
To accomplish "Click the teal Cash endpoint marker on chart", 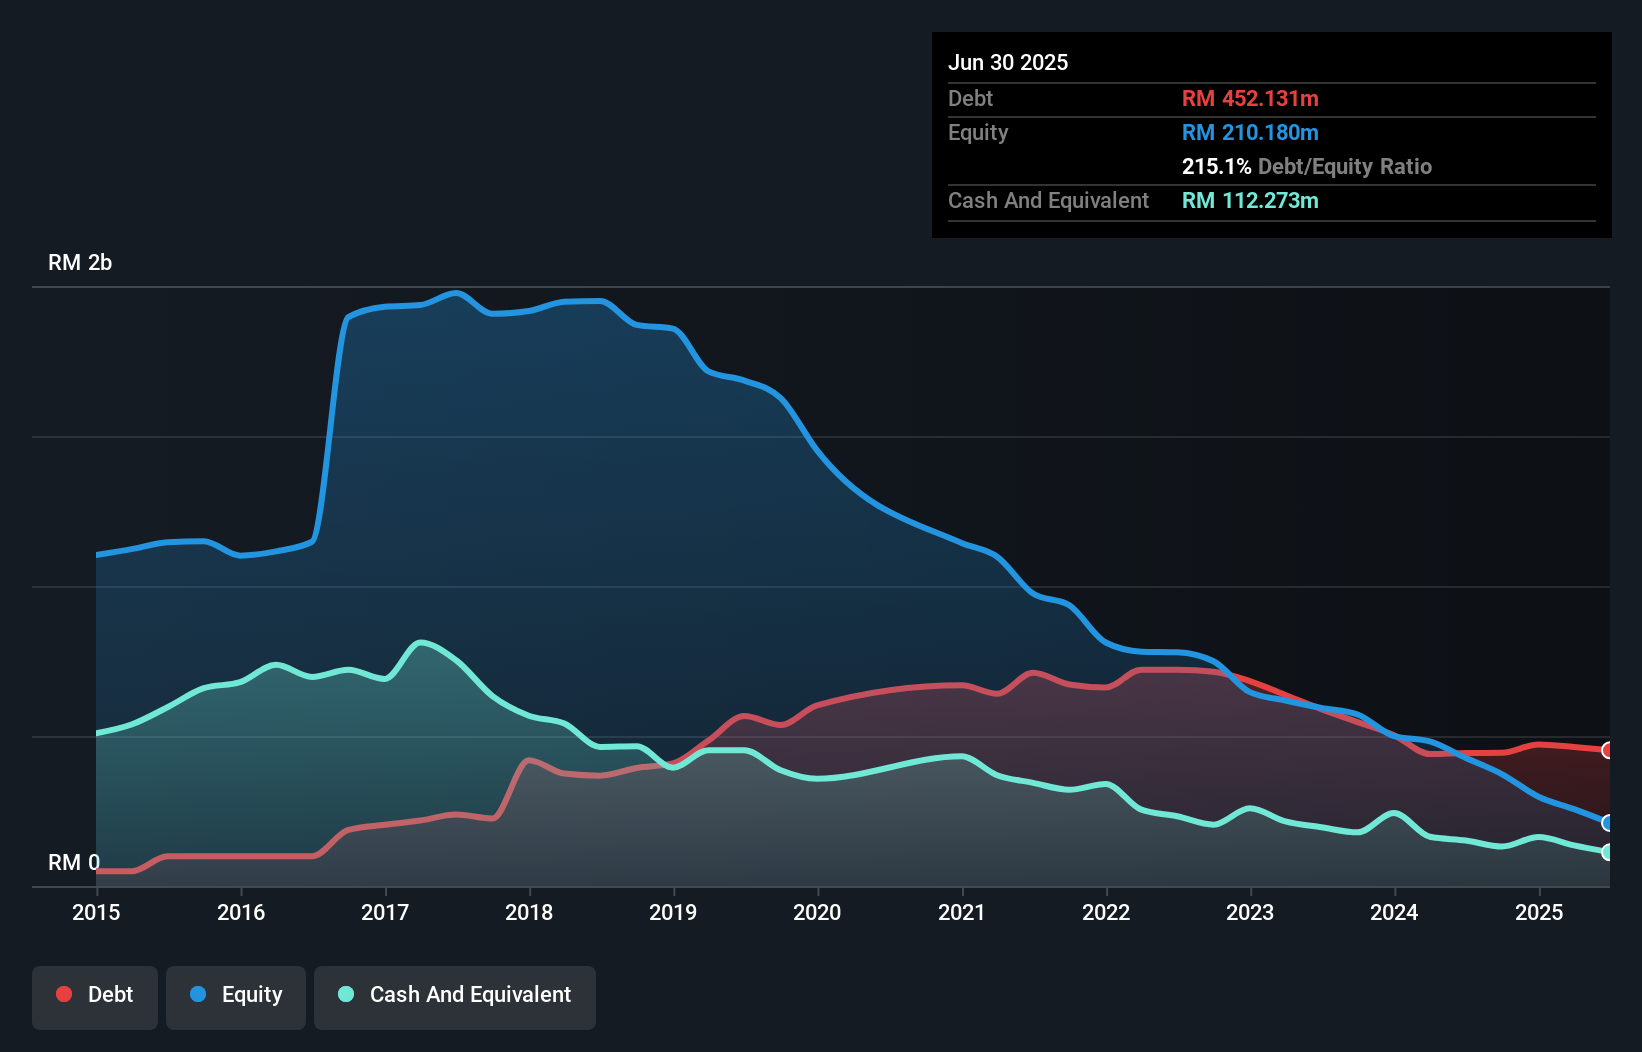I will click(1608, 852).
